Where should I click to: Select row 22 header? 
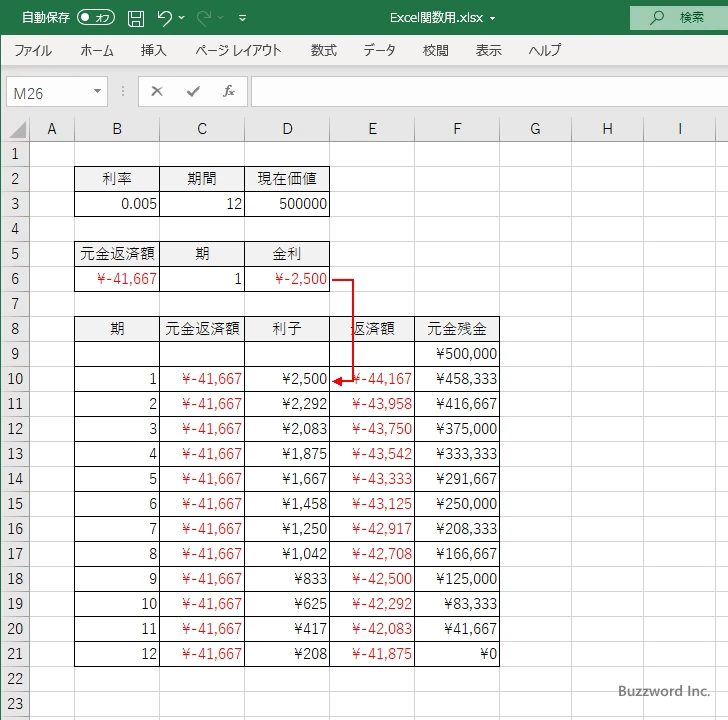pyautogui.click(x=15, y=679)
